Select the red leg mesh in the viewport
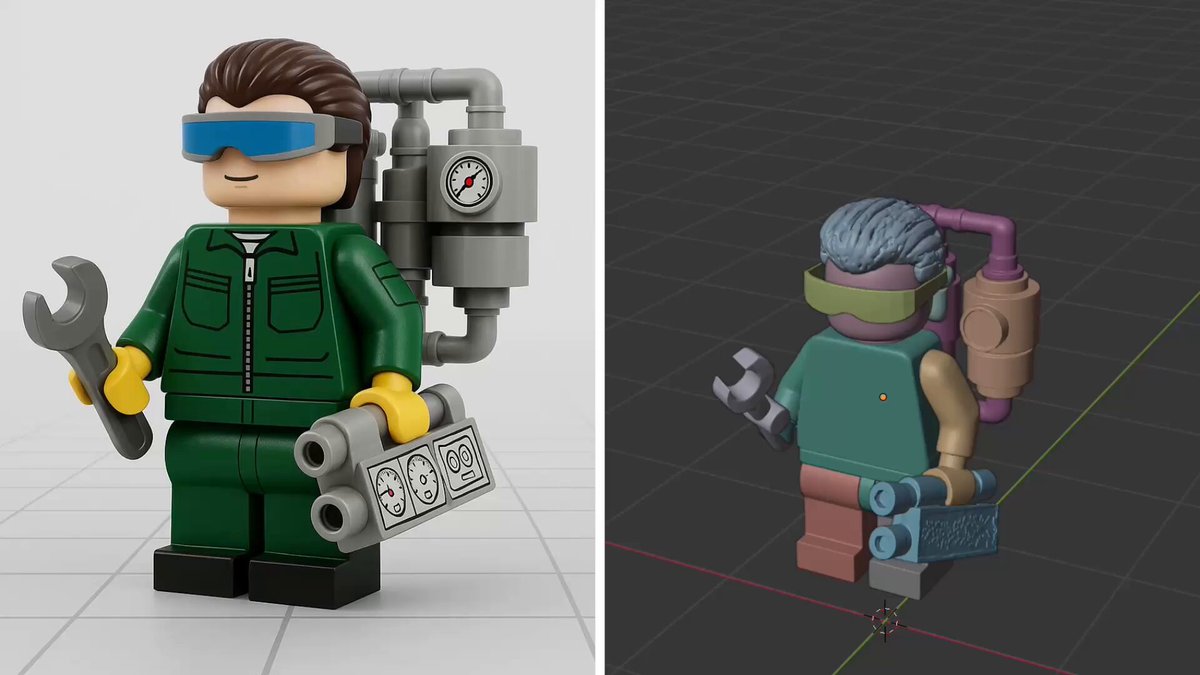The height and width of the screenshot is (675, 1200). pyautogui.click(x=830, y=525)
